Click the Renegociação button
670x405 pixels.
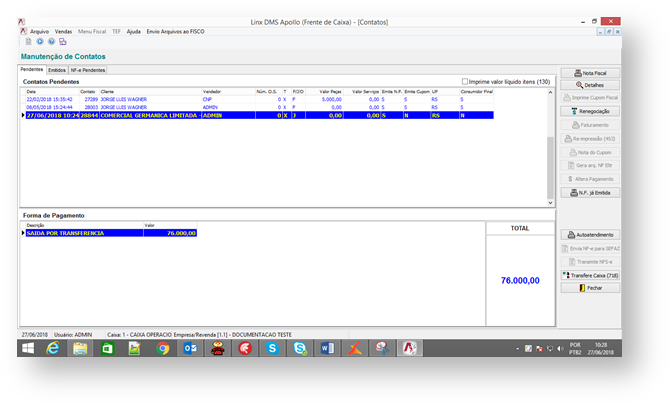(590, 111)
